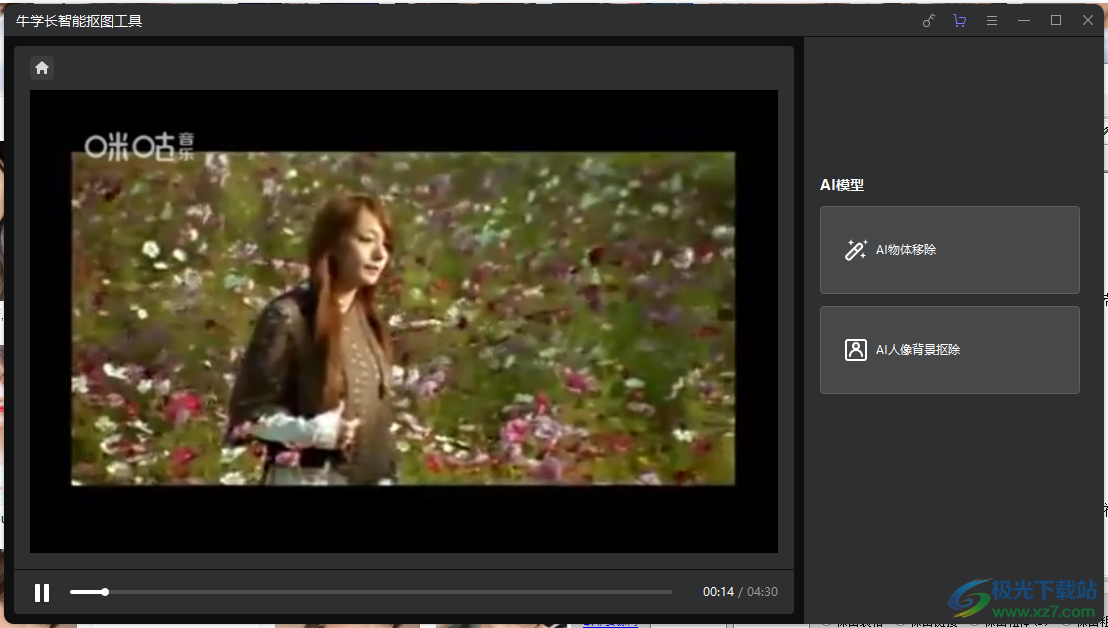Click the 00:14 current time display
Viewport: 1108px width, 628px height.
coord(718,592)
